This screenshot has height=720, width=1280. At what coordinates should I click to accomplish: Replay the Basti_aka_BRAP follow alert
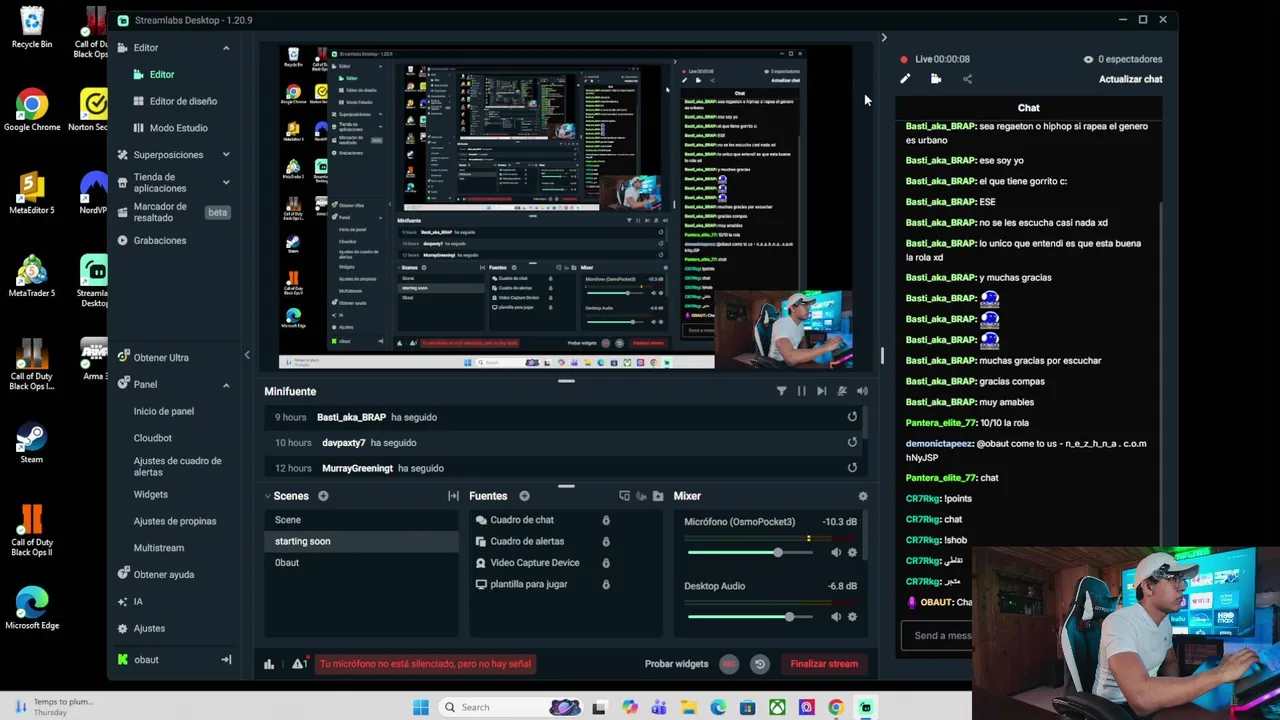click(x=852, y=417)
